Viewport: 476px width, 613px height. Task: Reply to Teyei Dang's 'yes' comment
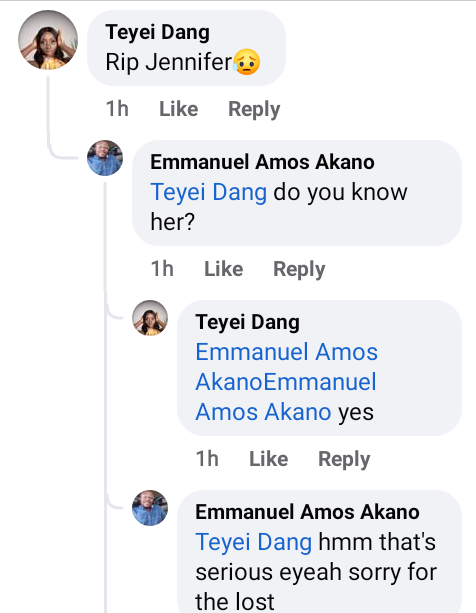coord(344,459)
